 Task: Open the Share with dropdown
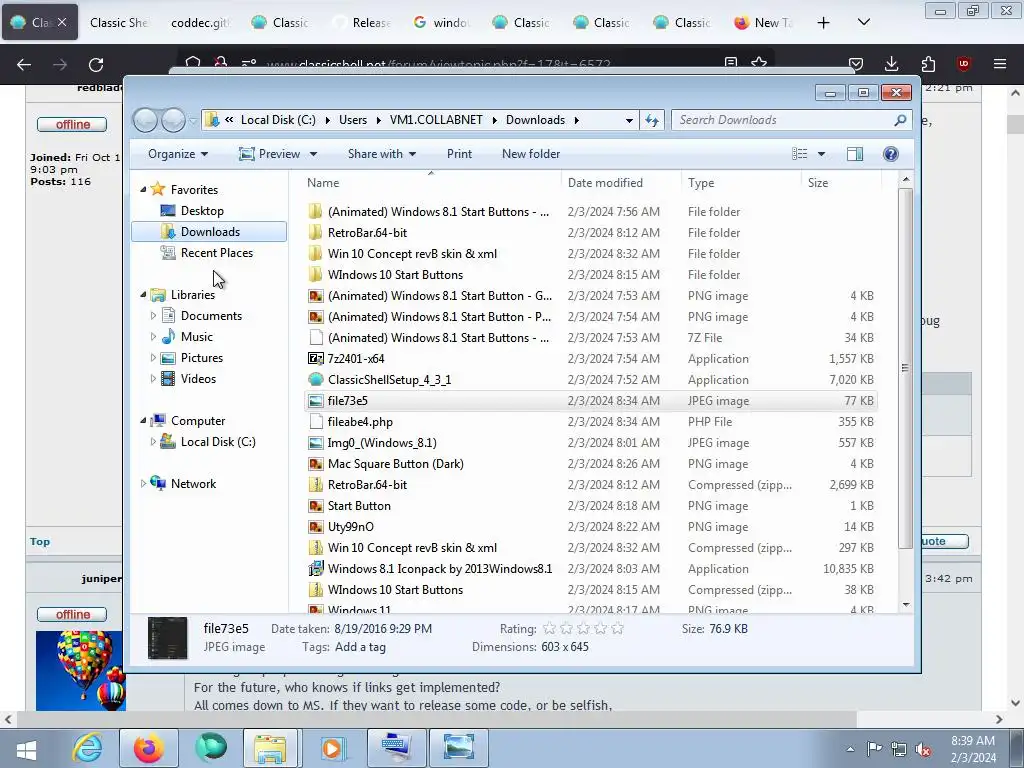(382, 154)
